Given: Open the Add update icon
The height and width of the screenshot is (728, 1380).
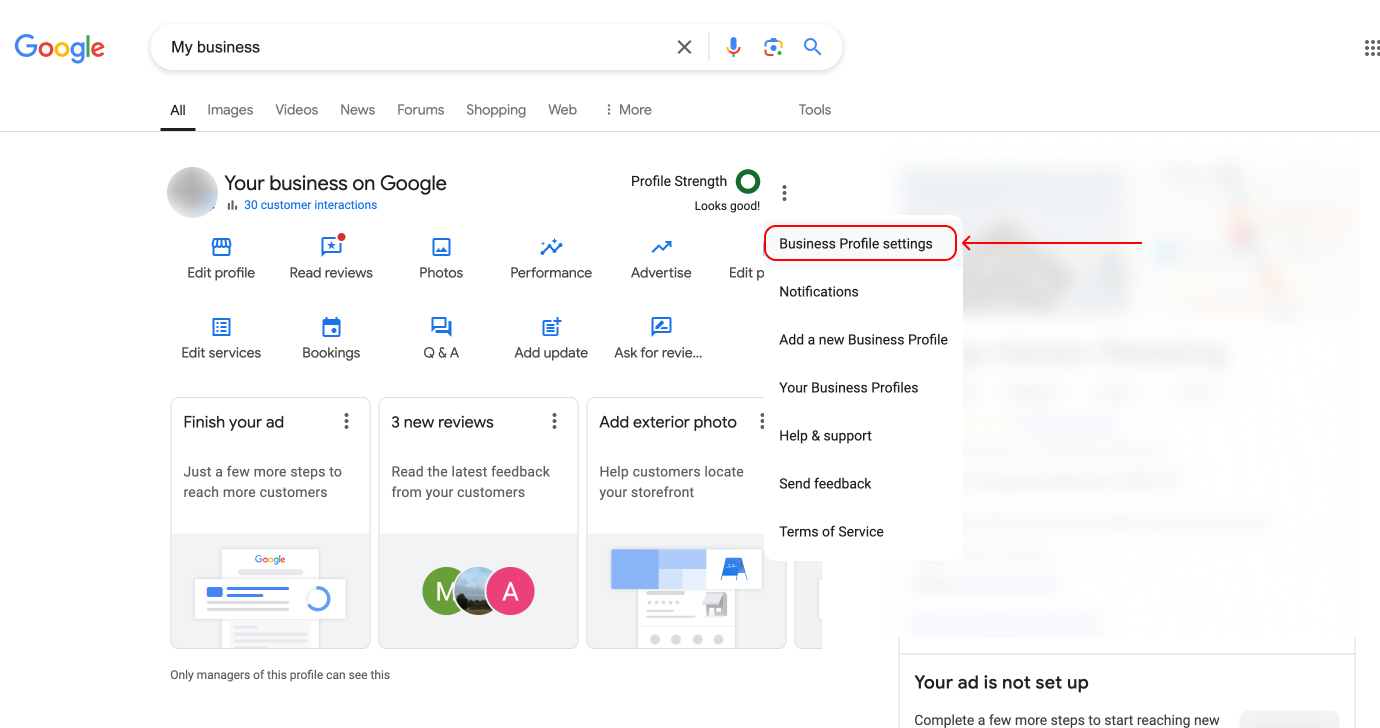Looking at the screenshot, I should point(551,327).
